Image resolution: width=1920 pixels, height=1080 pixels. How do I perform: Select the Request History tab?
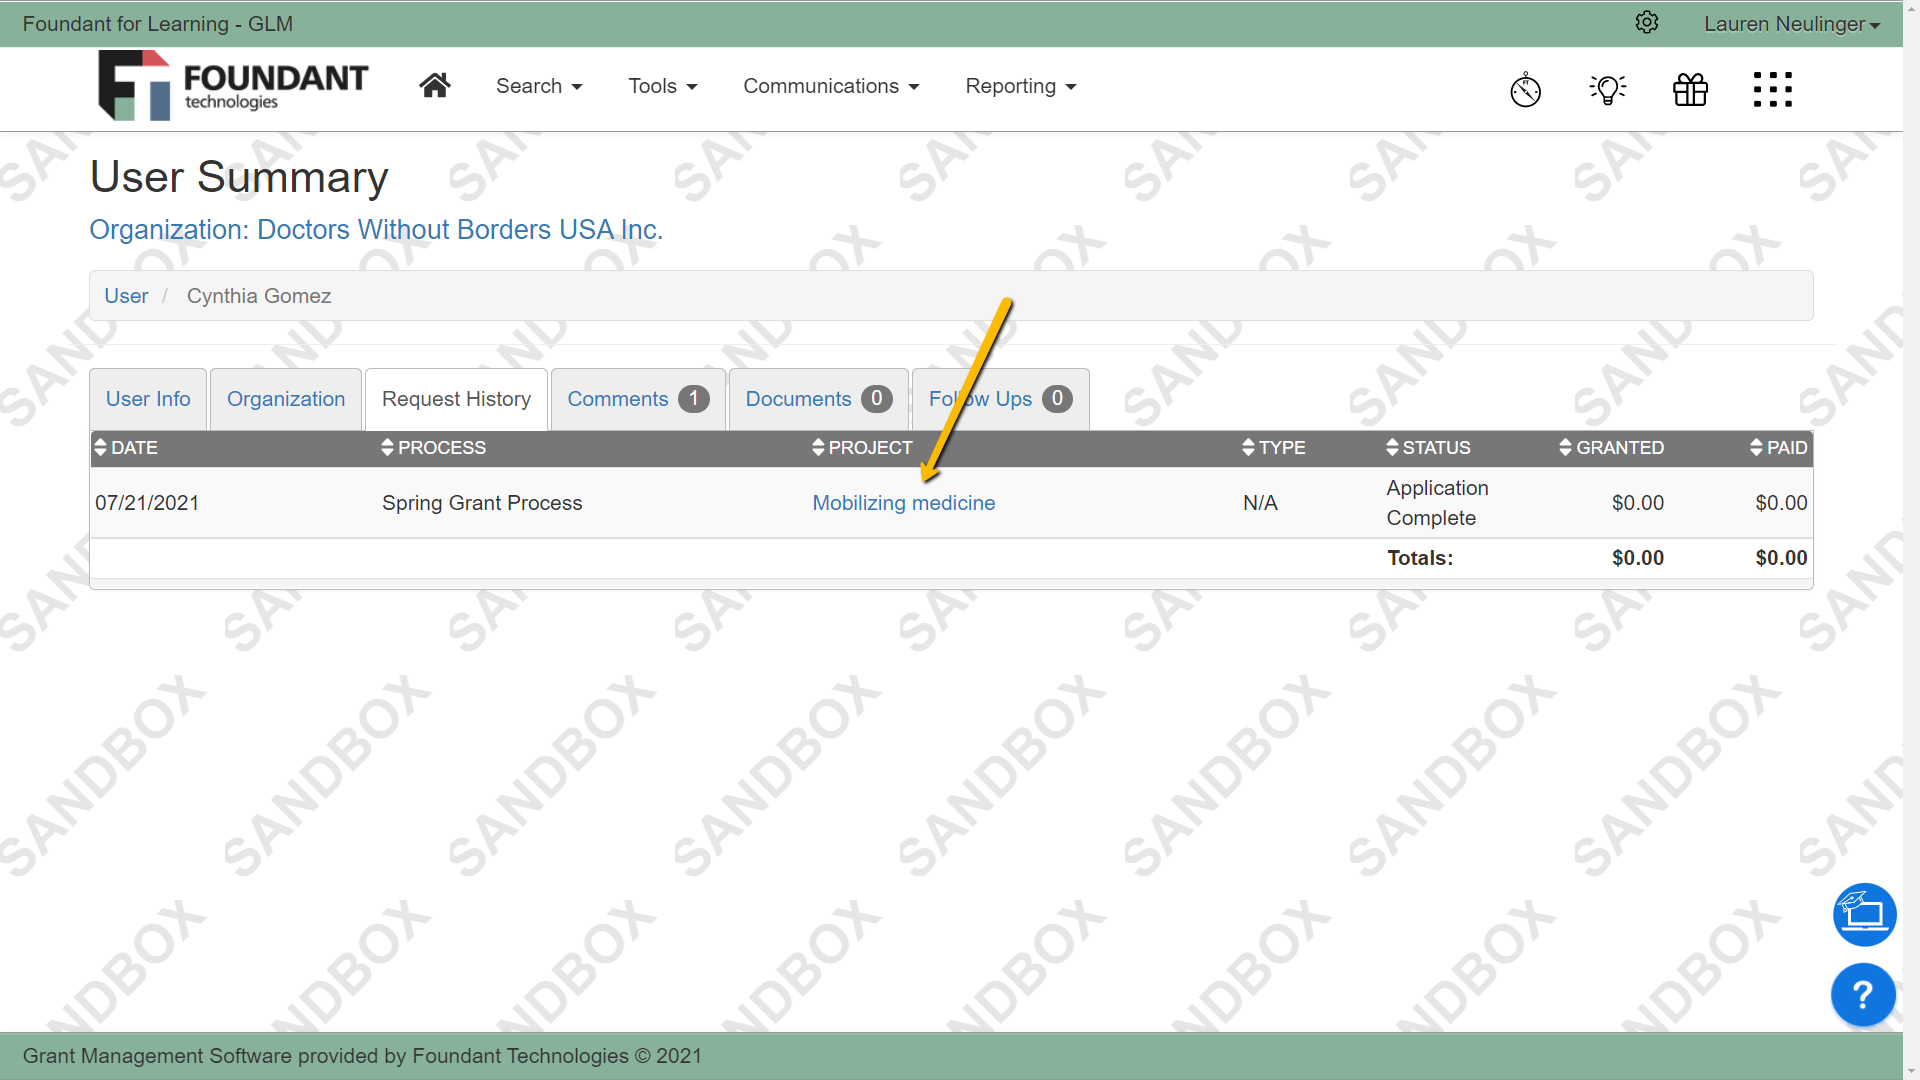(x=456, y=399)
